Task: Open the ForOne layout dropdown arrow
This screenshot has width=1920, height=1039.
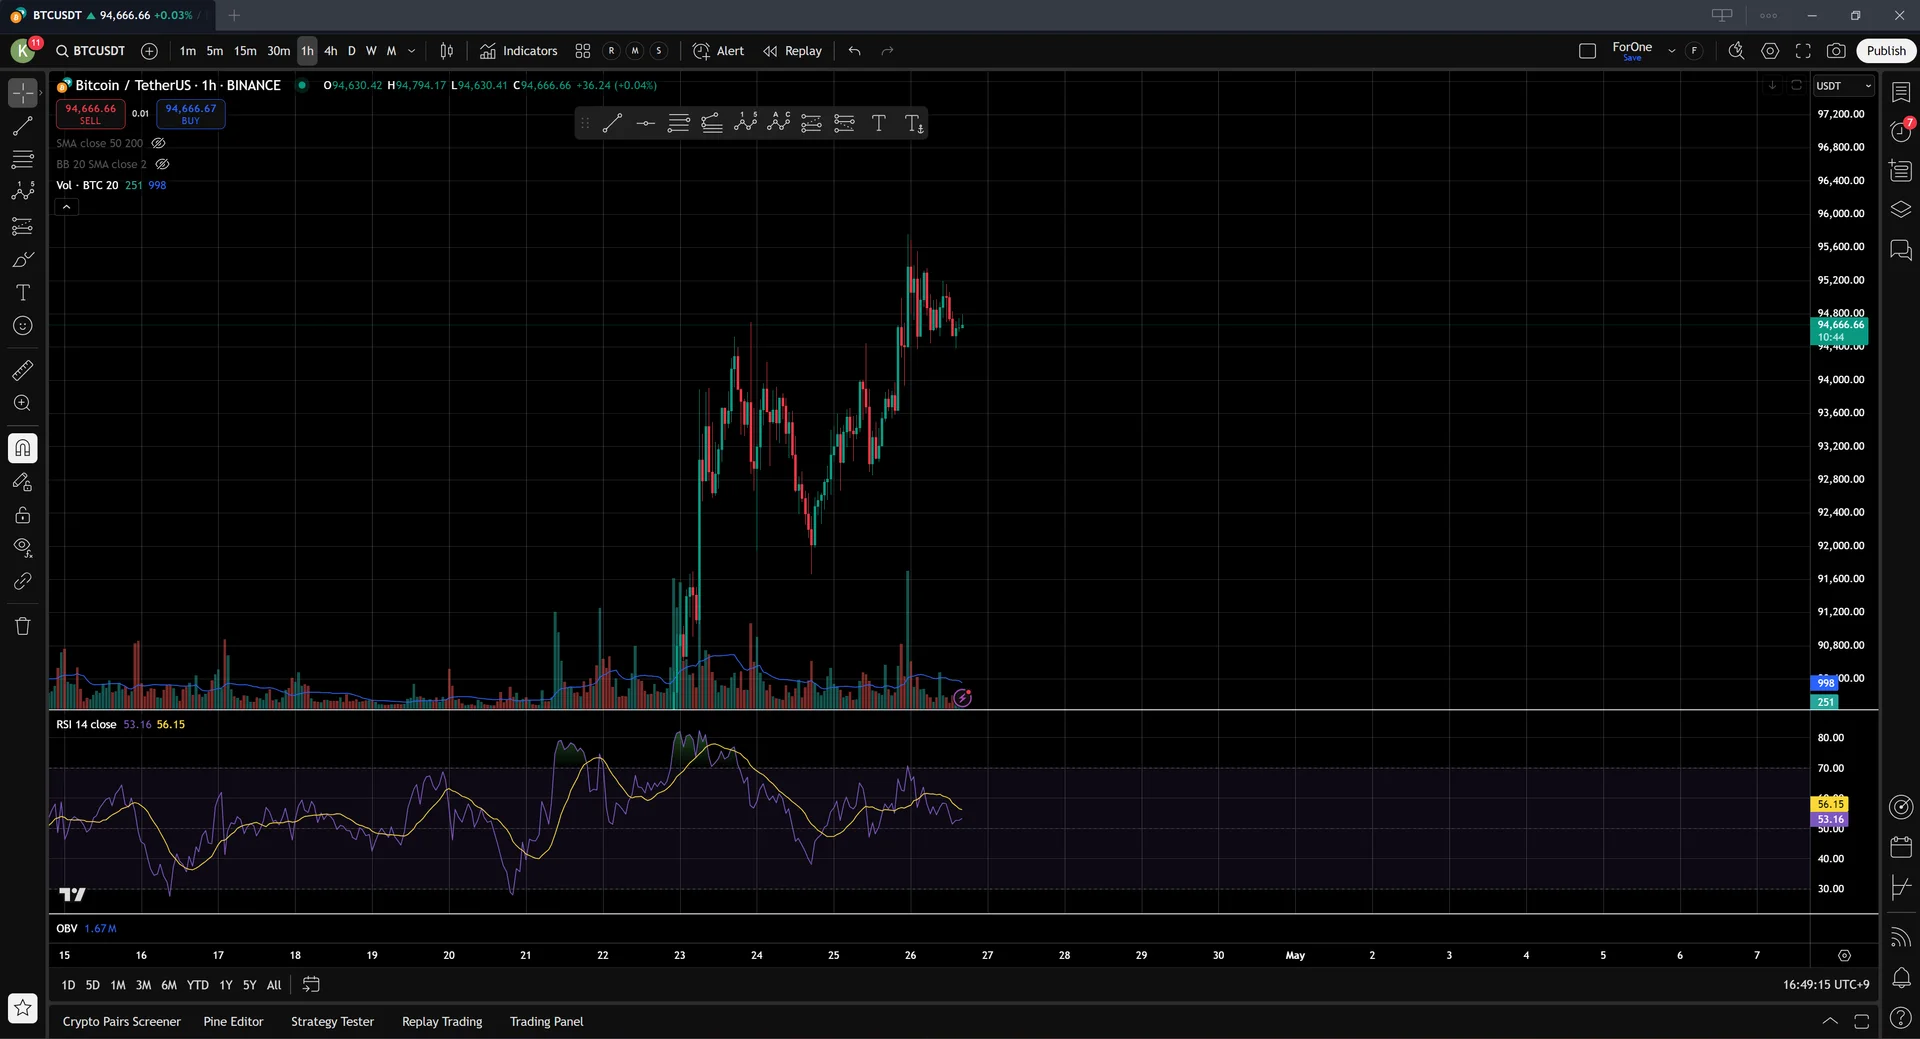Action: [x=1671, y=51]
